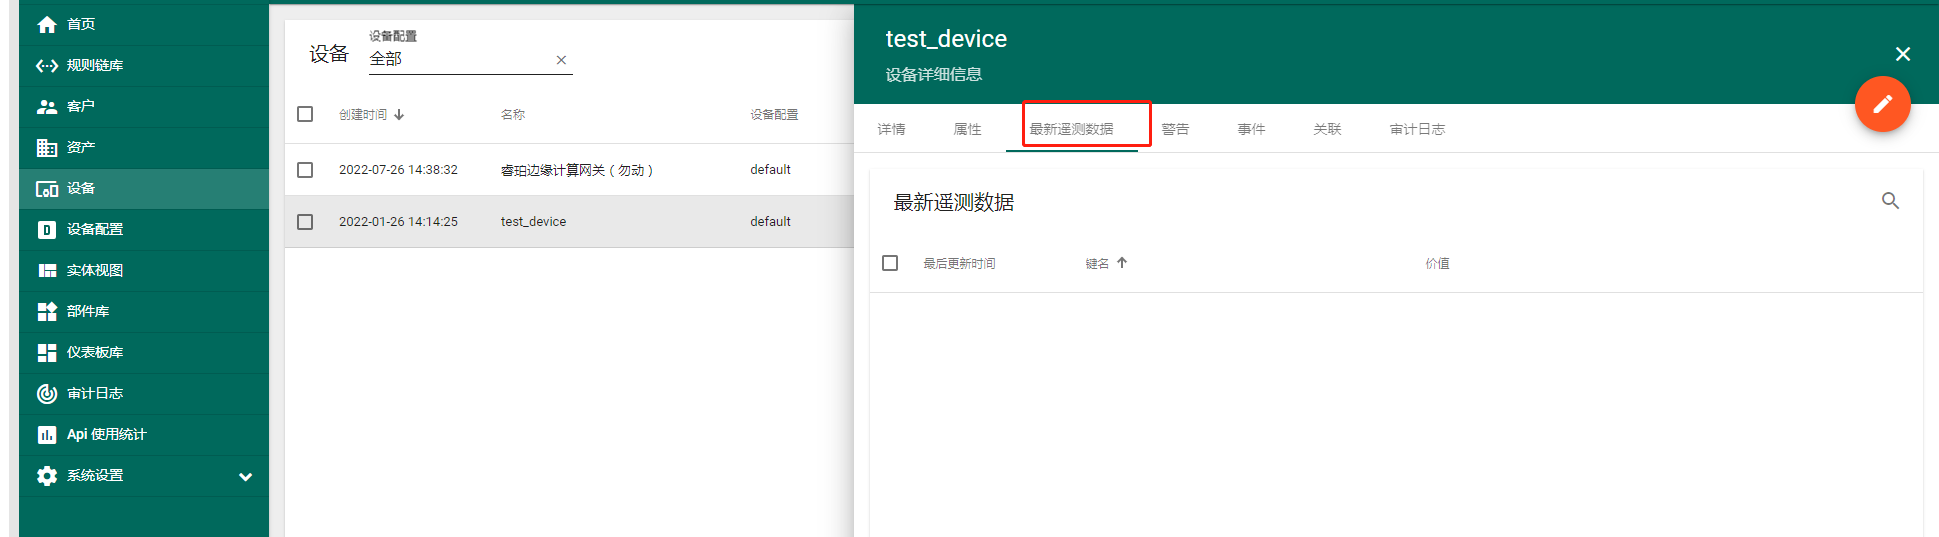
Task: Select the 睿珀边缘计算网关 device name
Action: pos(577,170)
